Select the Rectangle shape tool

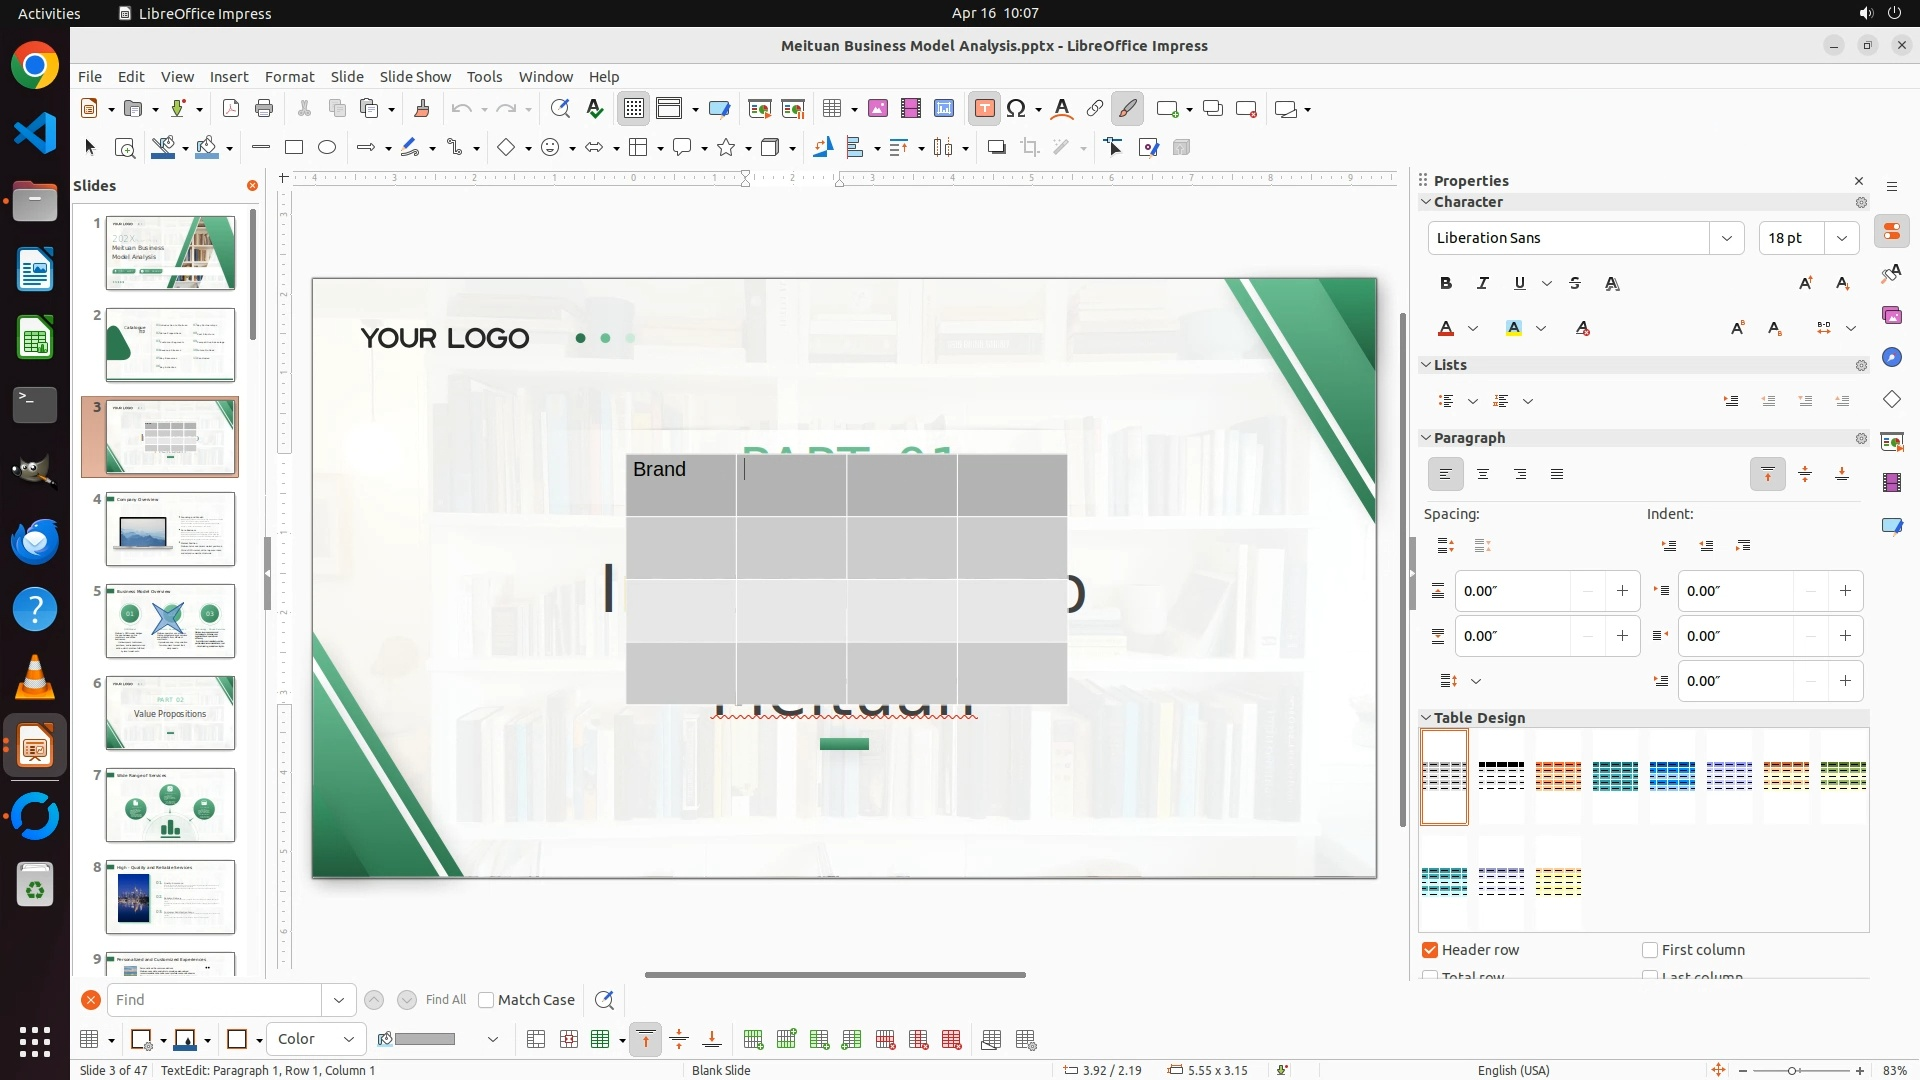point(294,147)
